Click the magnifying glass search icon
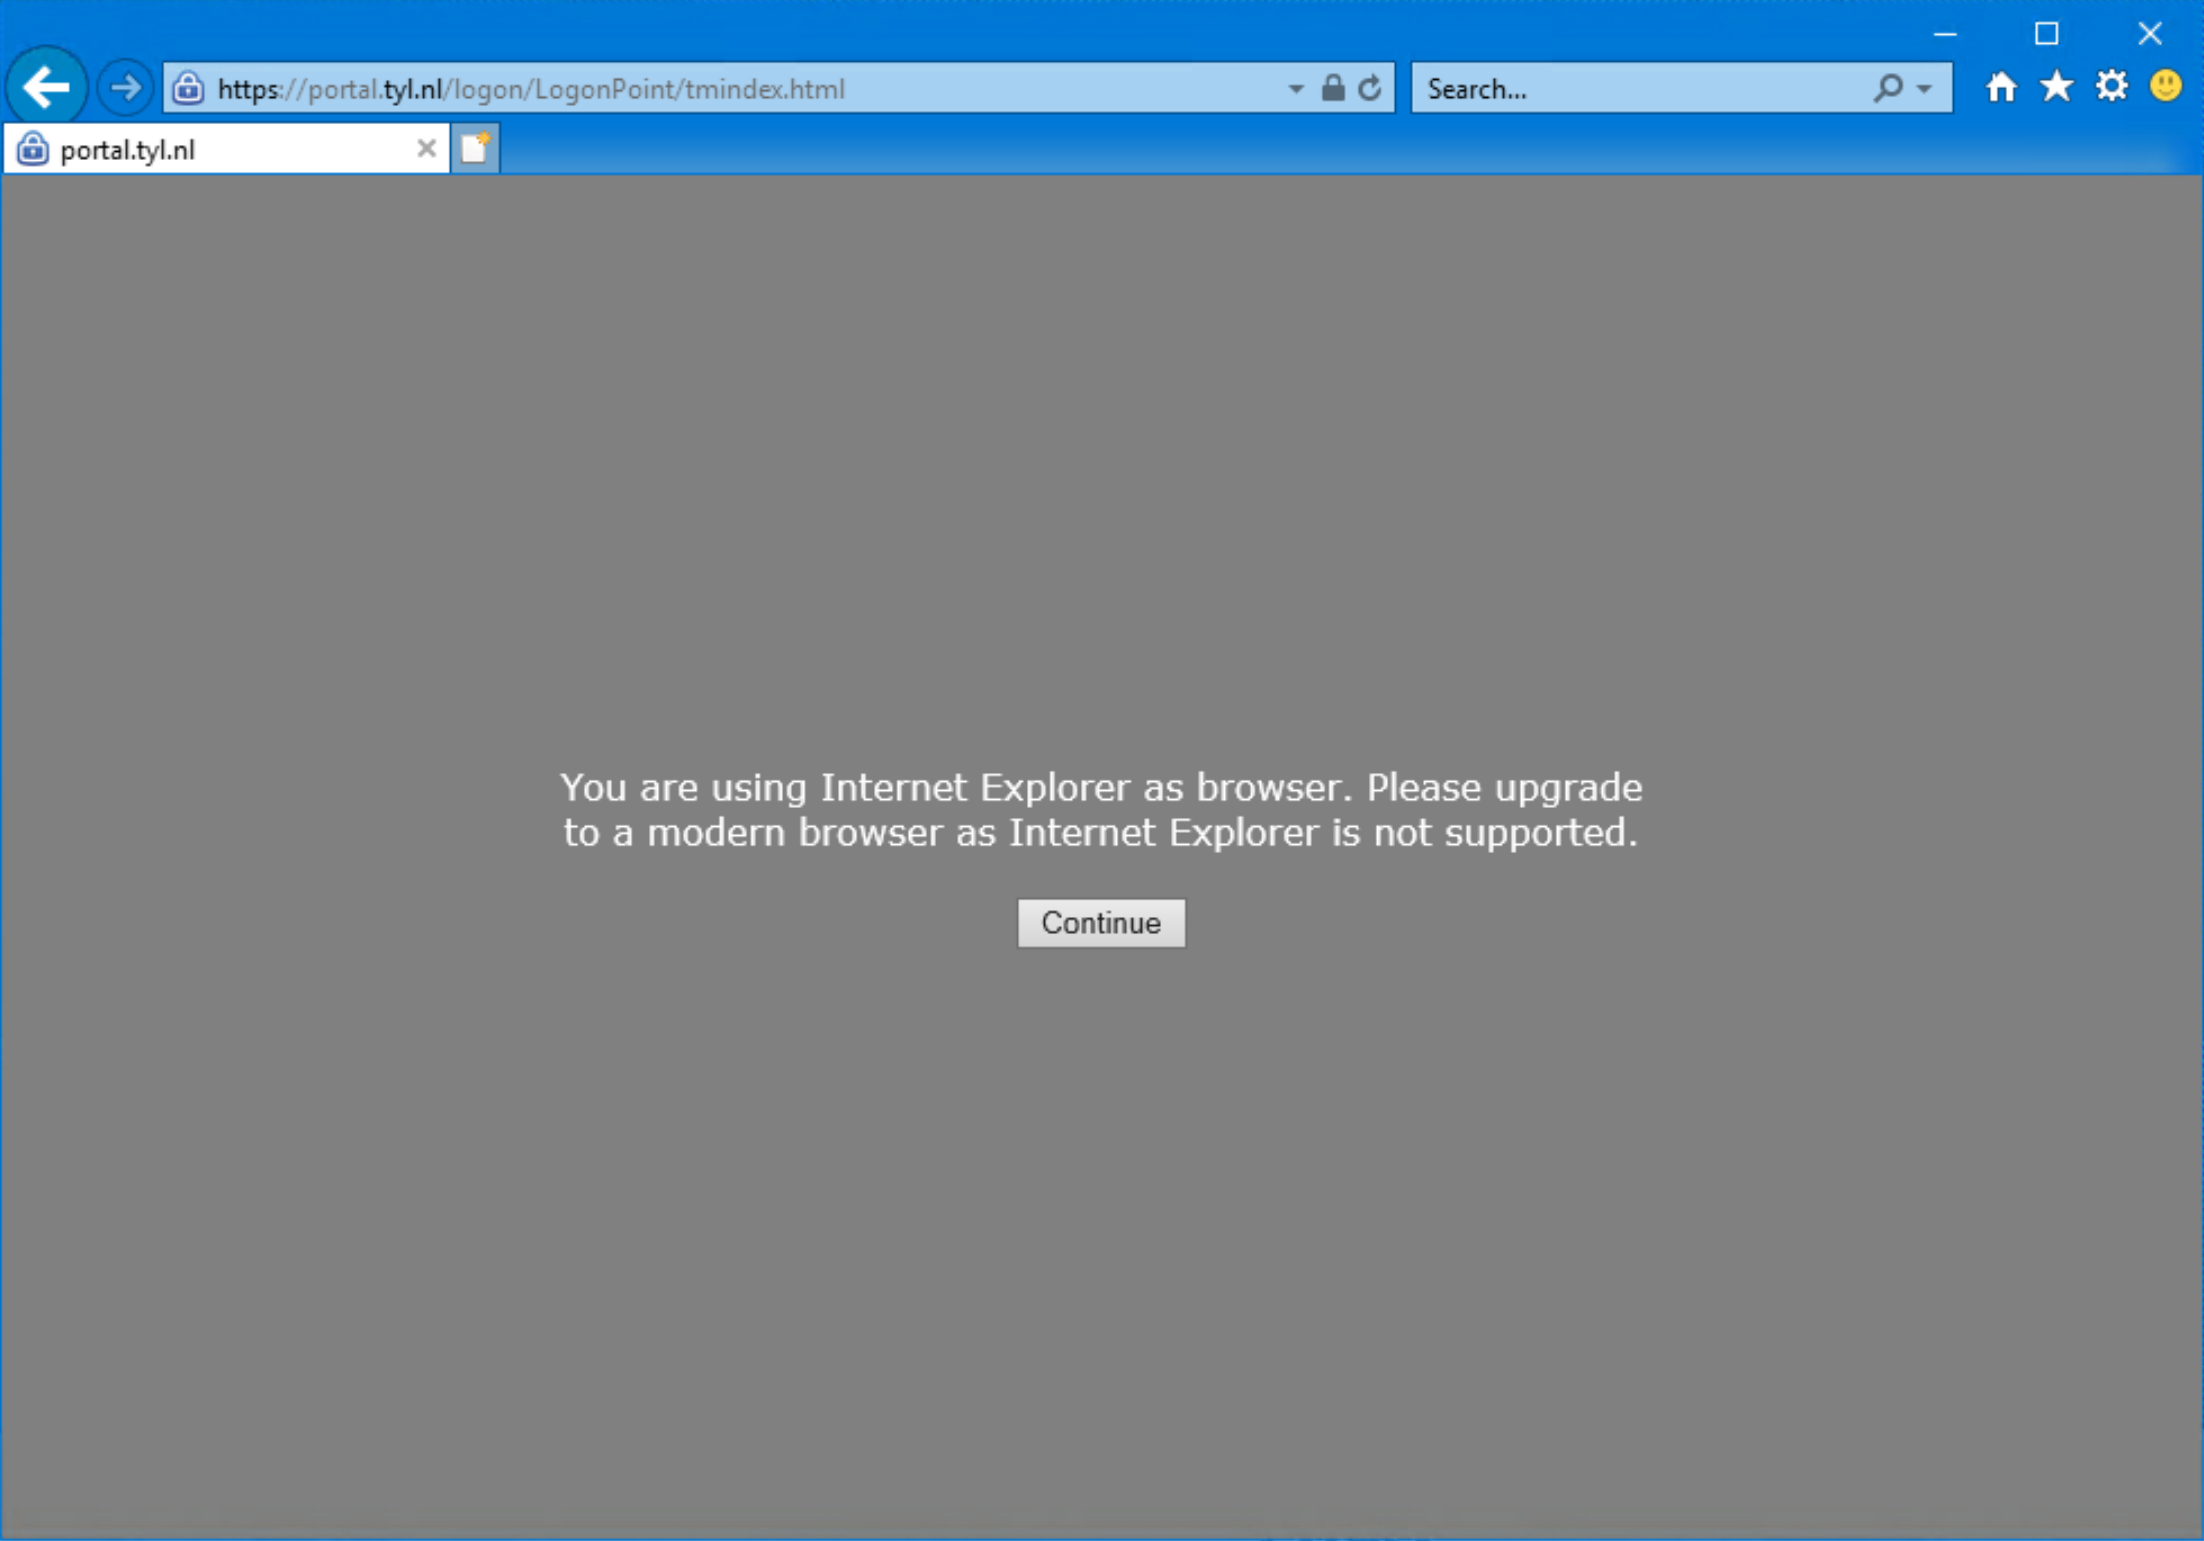2204x1541 pixels. point(1887,88)
